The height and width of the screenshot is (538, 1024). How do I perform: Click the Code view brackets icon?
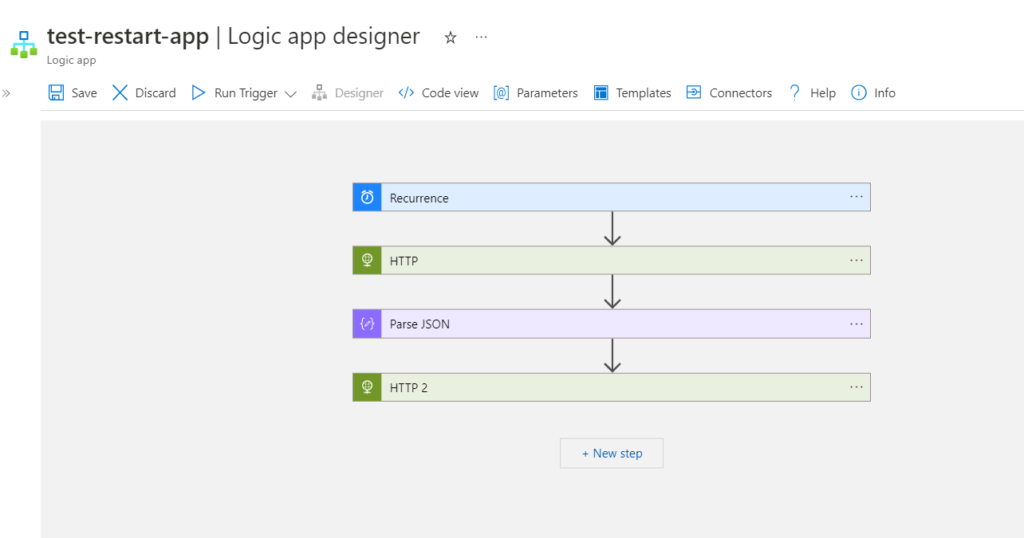click(406, 93)
